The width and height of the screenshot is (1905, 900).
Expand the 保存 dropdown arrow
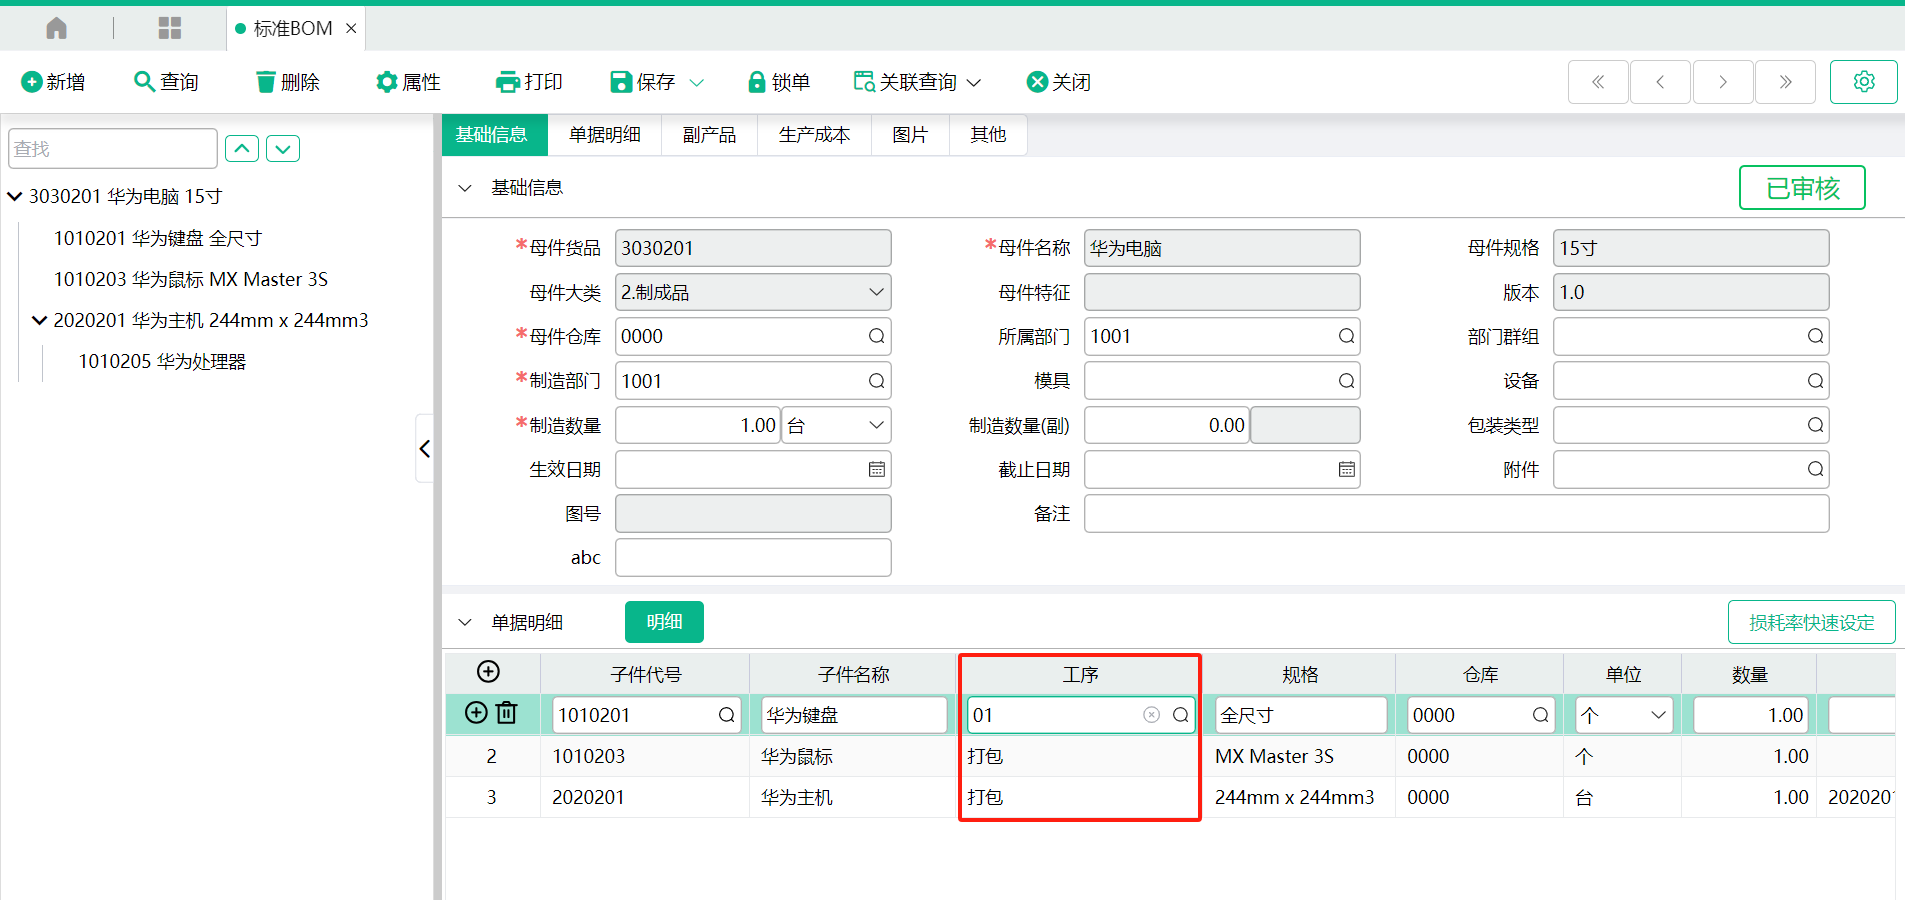(x=697, y=82)
